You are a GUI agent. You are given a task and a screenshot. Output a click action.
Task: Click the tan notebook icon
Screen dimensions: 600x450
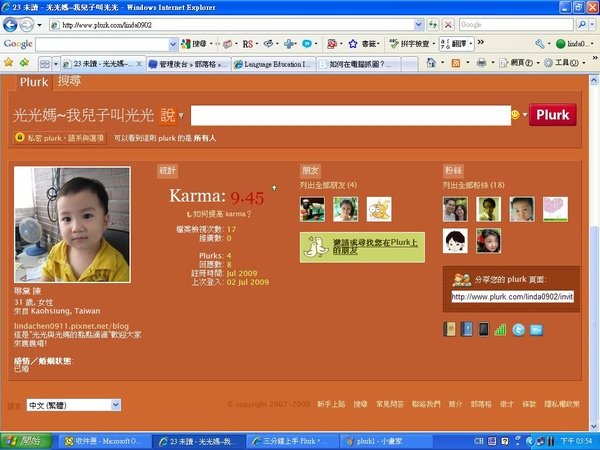click(x=449, y=329)
